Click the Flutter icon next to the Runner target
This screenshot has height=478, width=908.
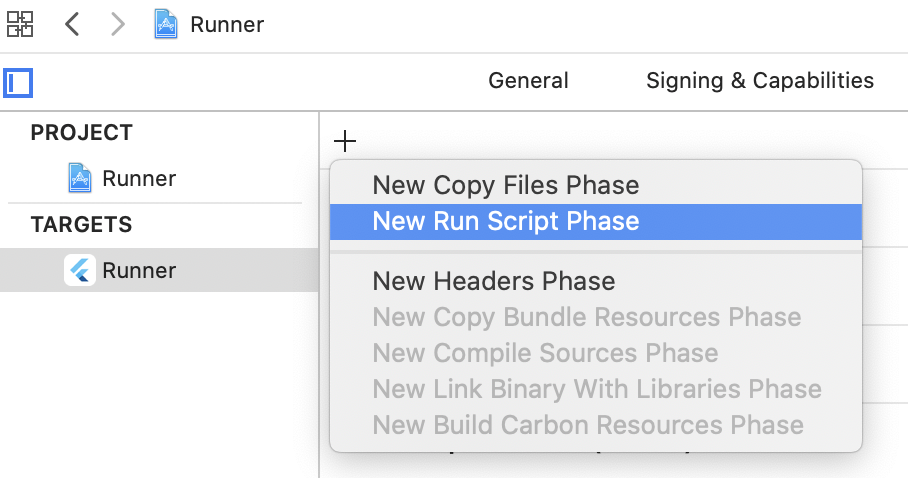tap(80, 270)
